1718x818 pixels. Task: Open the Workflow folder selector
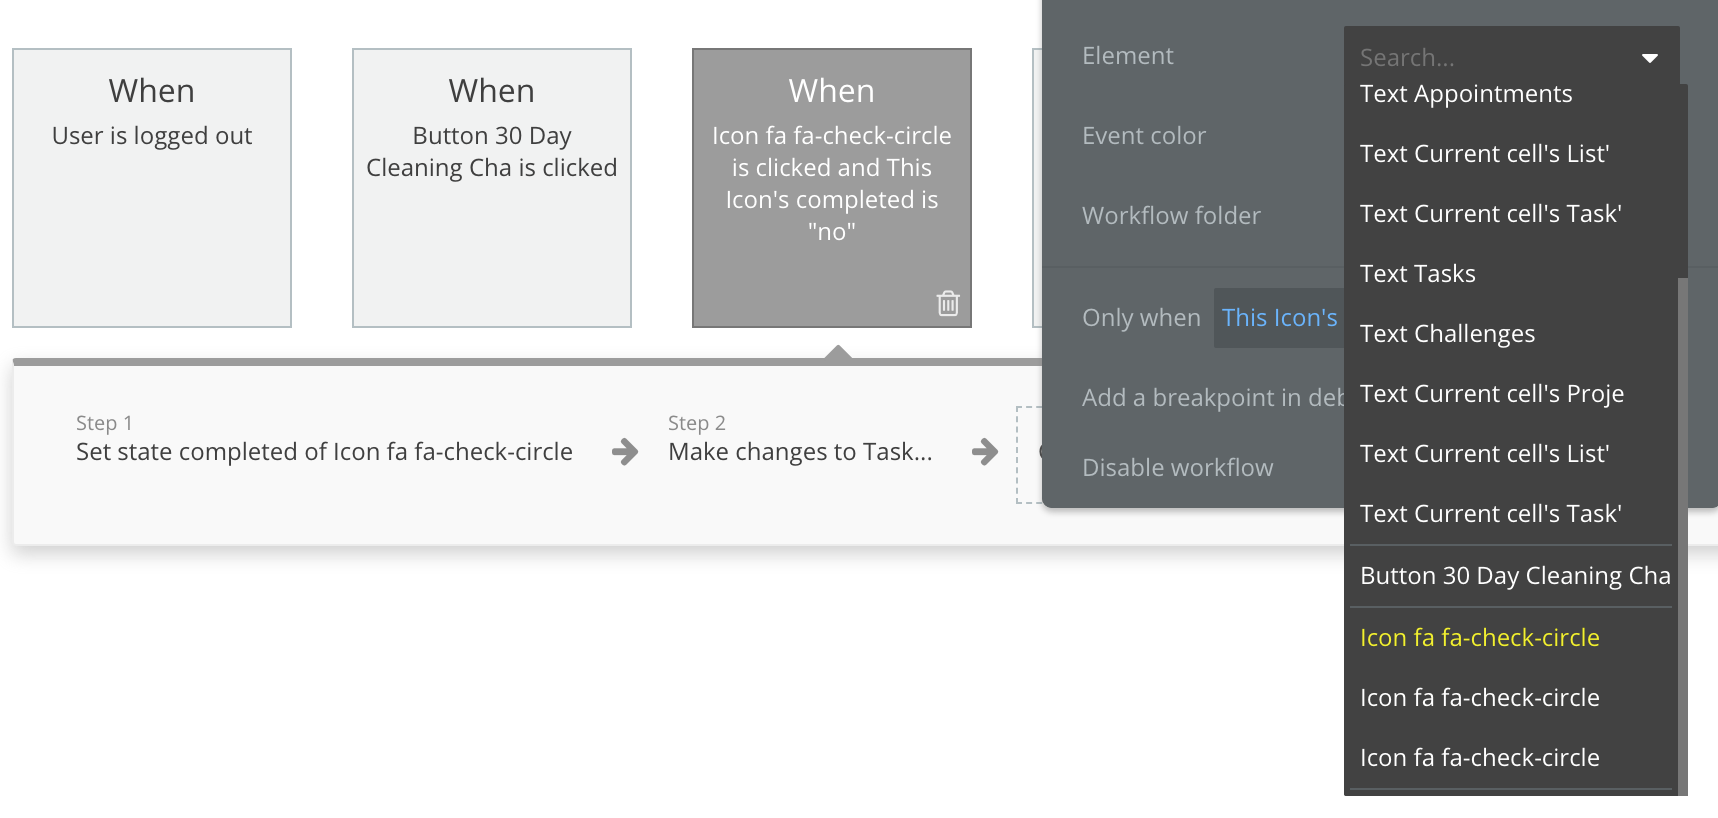[1171, 215]
